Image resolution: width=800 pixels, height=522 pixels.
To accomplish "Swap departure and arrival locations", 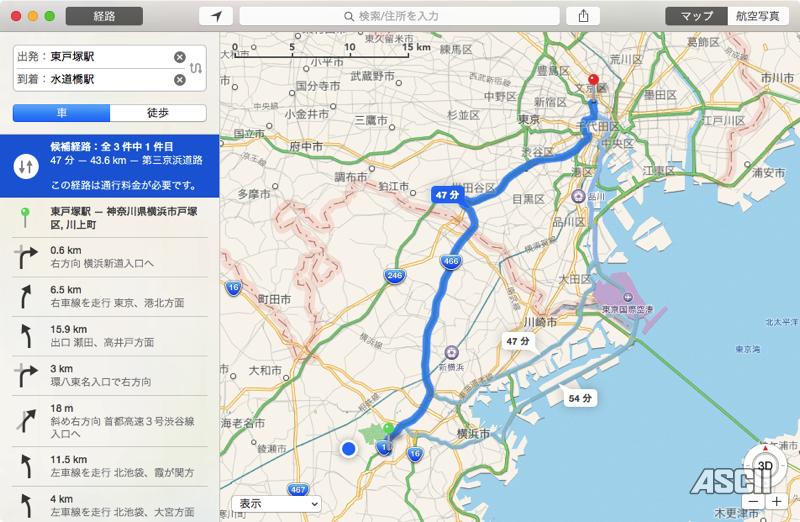I will point(196,68).
